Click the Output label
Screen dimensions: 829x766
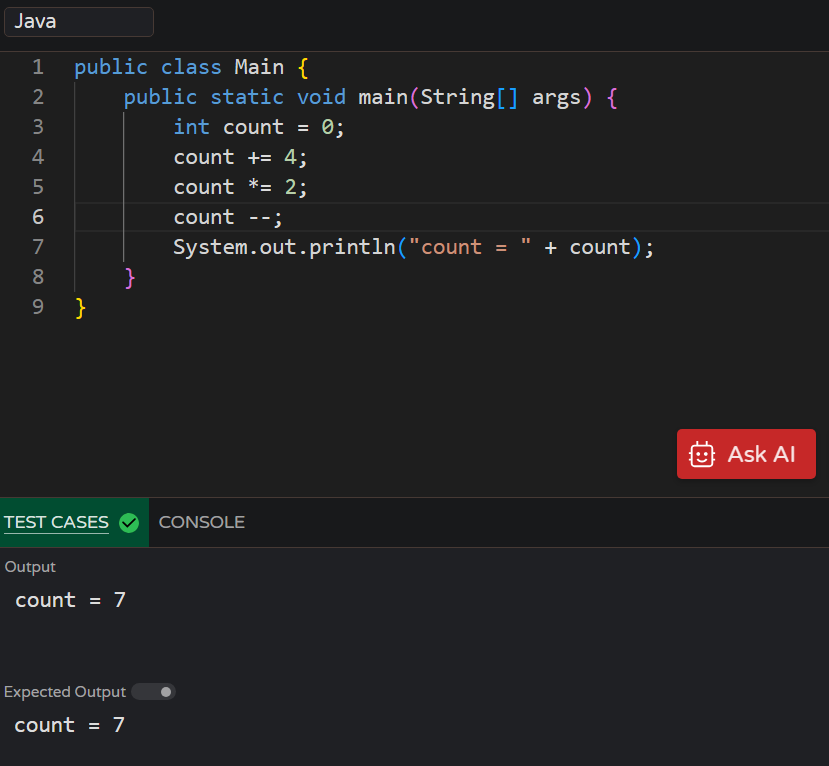(30, 566)
